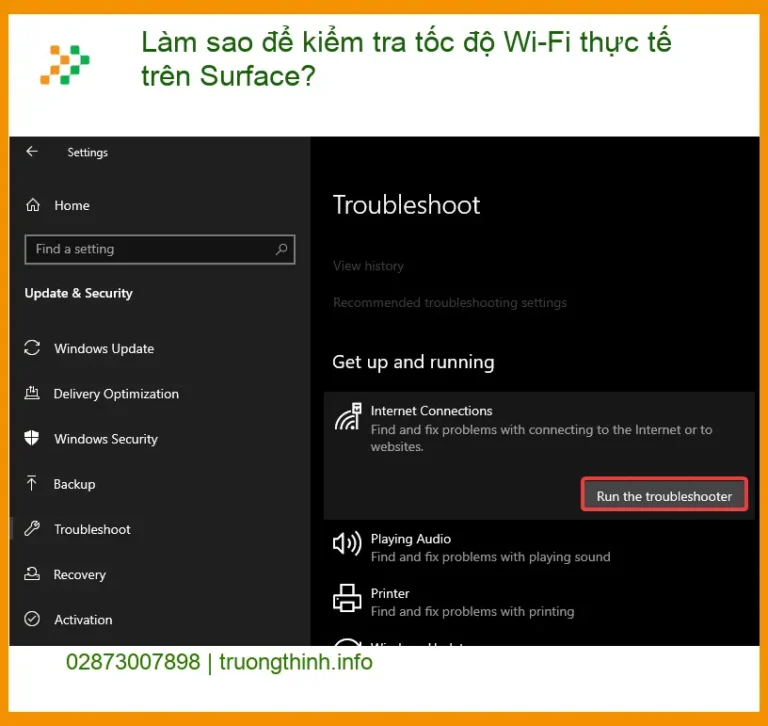
Task: Open the Home settings page
Action: [72, 205]
